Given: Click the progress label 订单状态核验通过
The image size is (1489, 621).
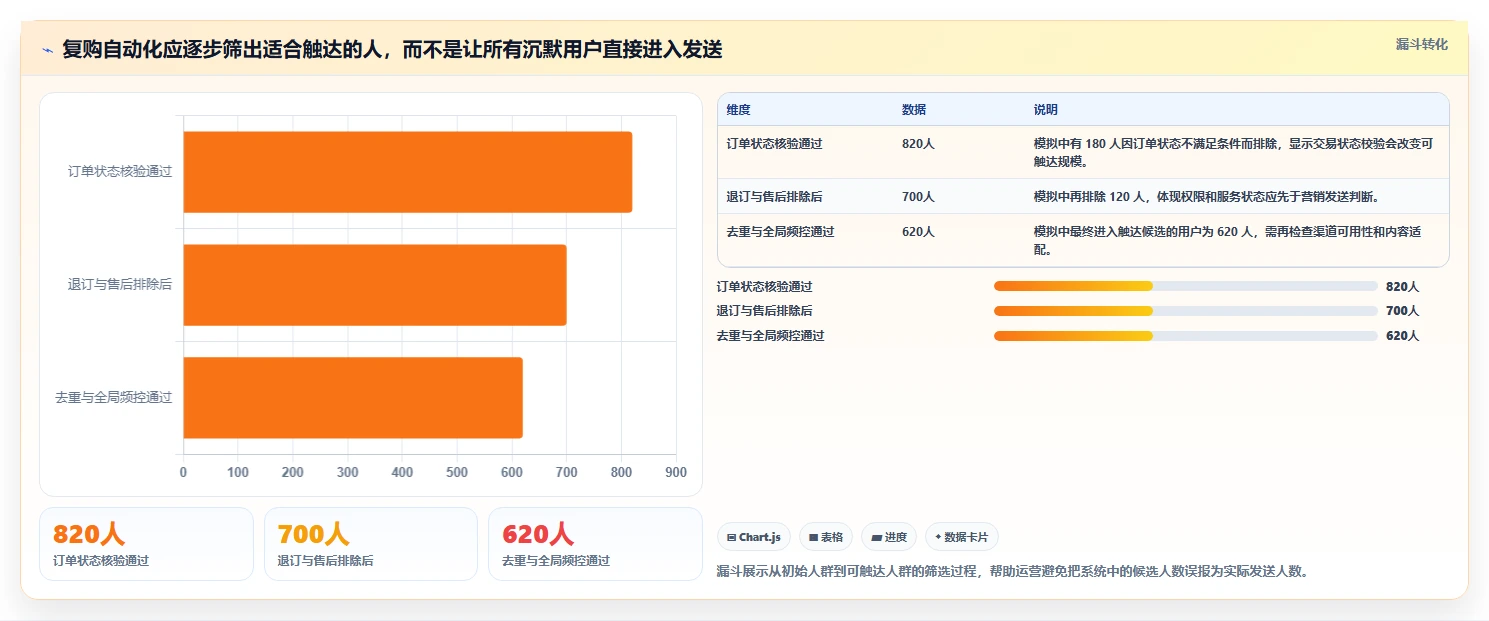Looking at the screenshot, I should click(764, 287).
